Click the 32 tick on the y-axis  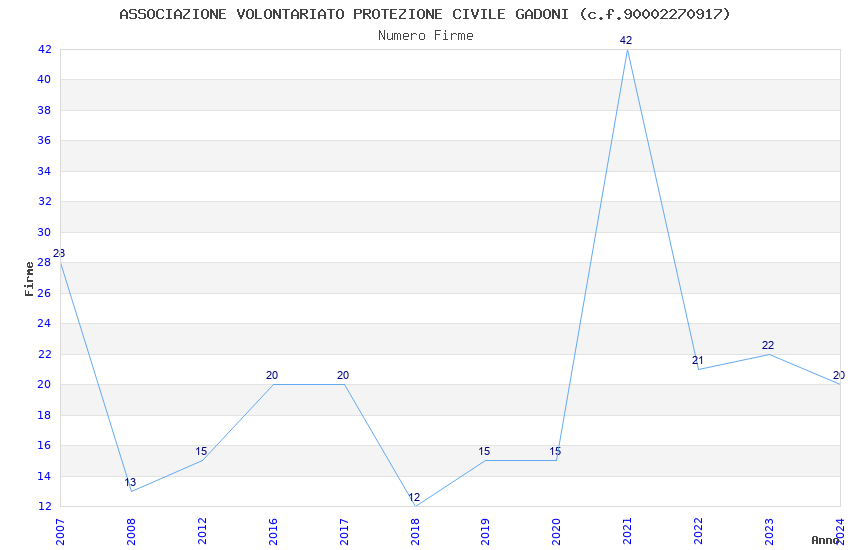point(44,202)
